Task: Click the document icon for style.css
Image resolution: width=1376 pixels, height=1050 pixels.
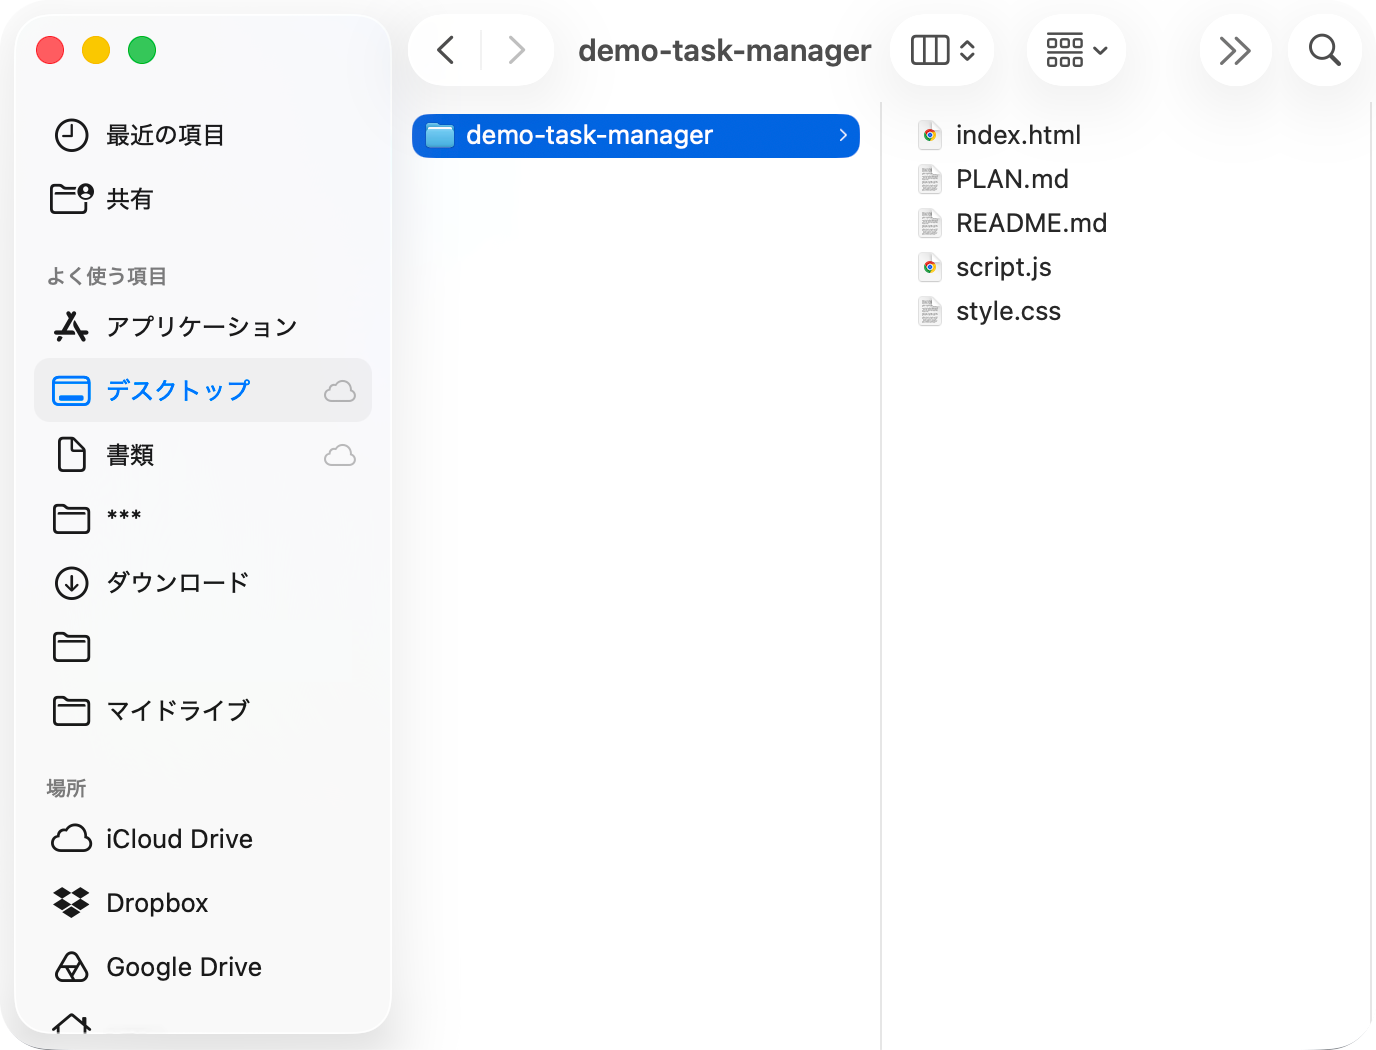Action: (930, 311)
